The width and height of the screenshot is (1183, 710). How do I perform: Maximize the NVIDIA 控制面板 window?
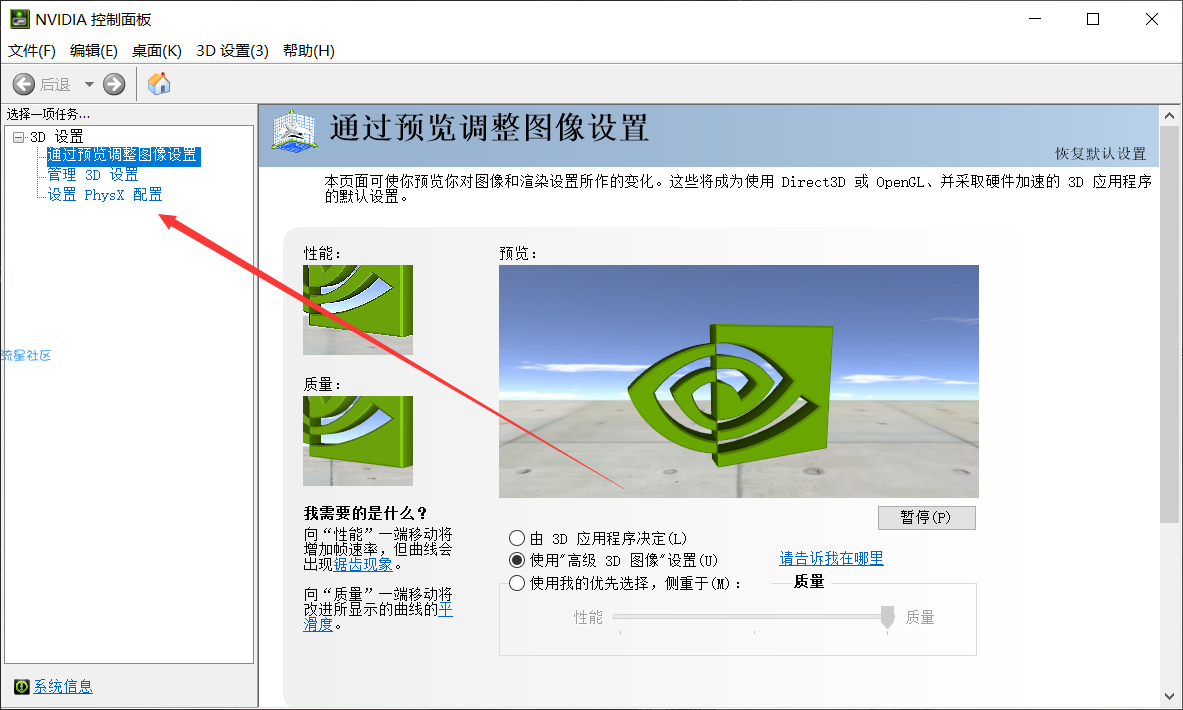click(x=1092, y=19)
